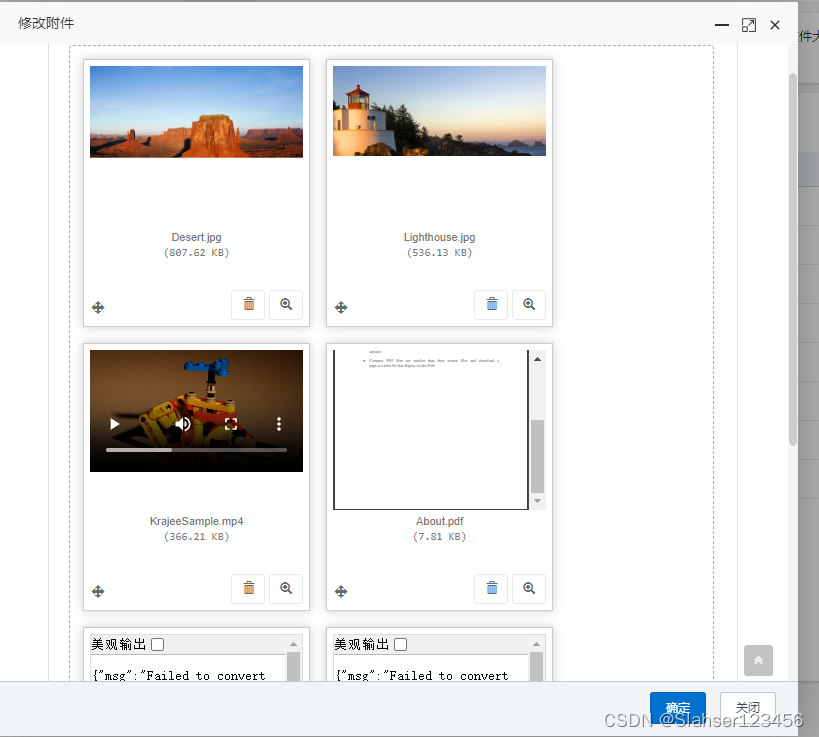Click the About.pdf document preview
The height and width of the screenshot is (737, 819).
click(x=431, y=429)
